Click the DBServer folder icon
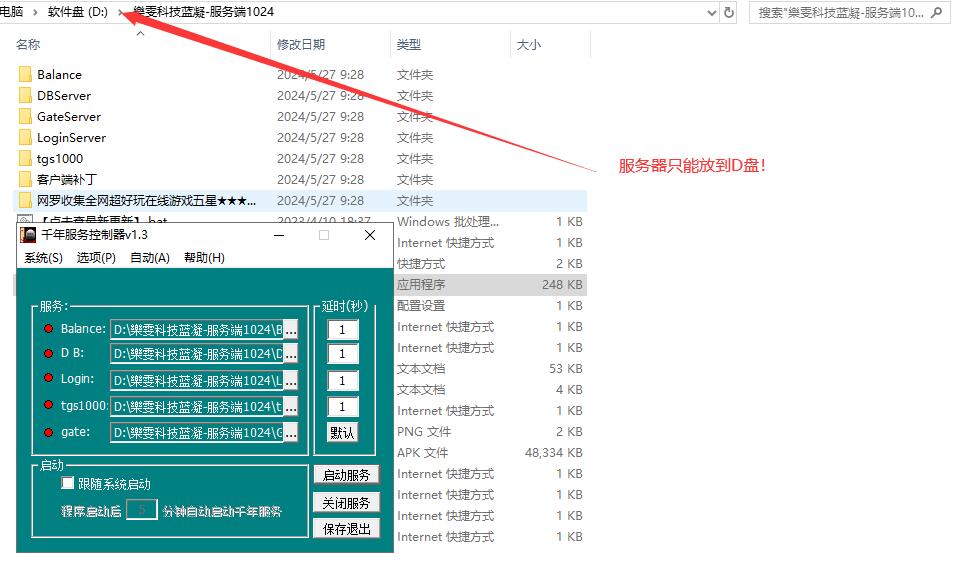 click(25, 96)
